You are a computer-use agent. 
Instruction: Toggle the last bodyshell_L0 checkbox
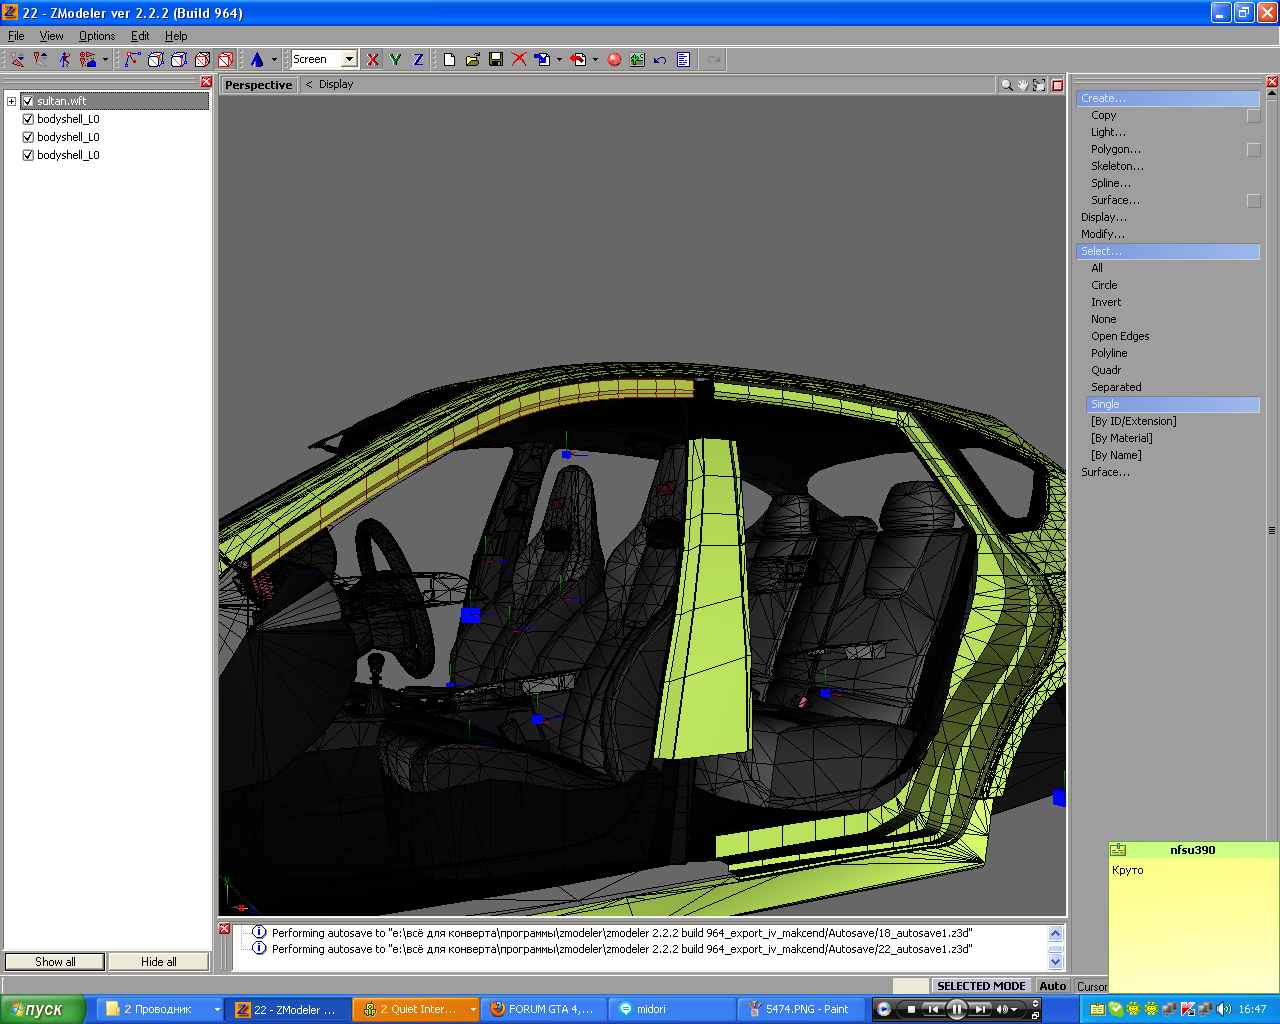click(28, 155)
